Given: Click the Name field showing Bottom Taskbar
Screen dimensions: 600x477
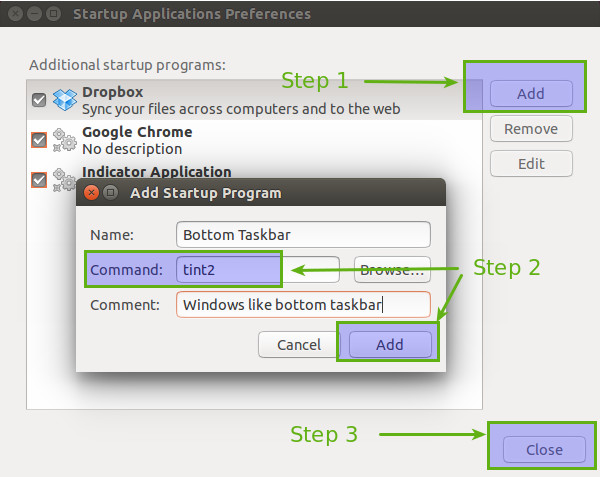Looking at the screenshot, I should [303, 235].
